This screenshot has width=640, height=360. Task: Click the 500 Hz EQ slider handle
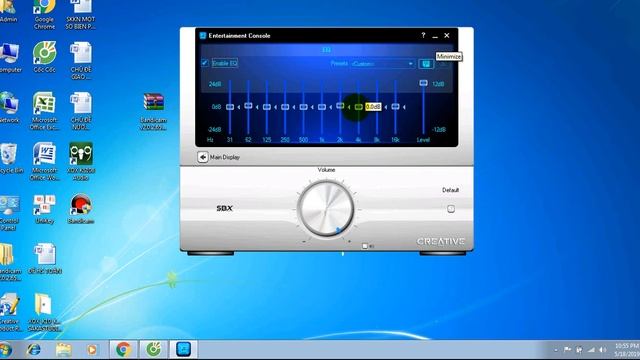303,107
